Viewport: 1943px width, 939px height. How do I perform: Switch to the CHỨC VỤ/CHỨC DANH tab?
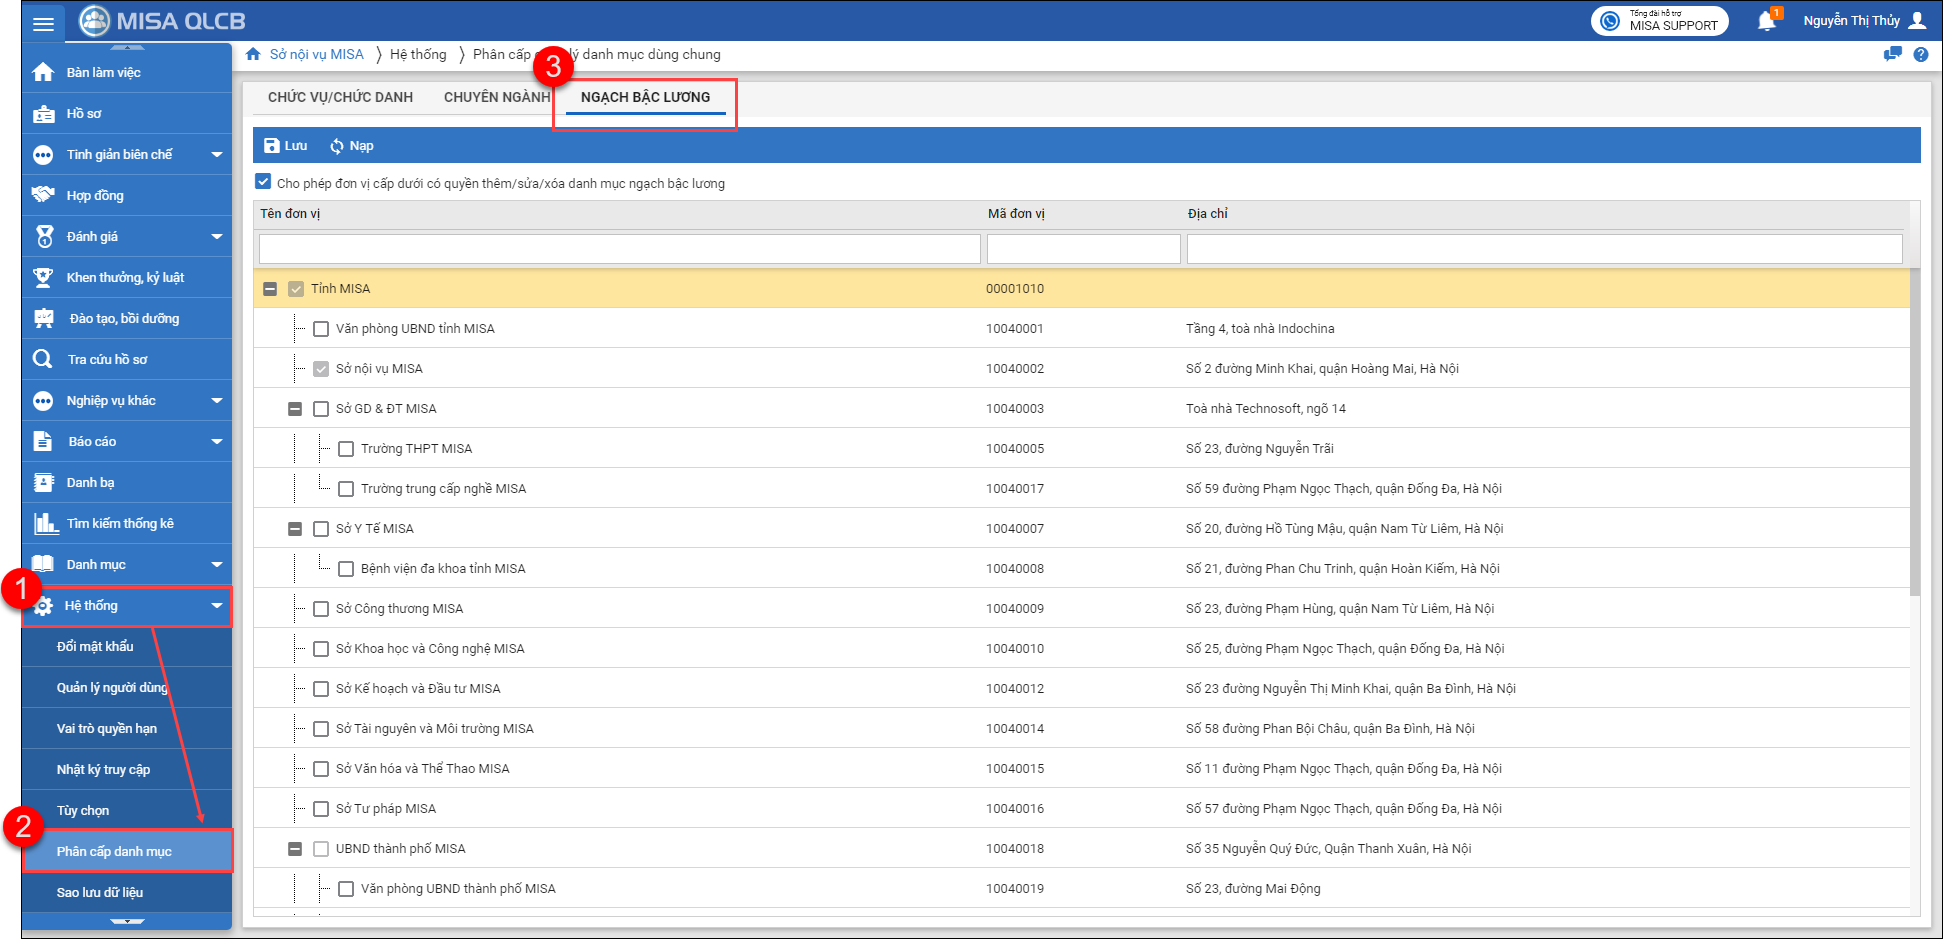[x=340, y=97]
